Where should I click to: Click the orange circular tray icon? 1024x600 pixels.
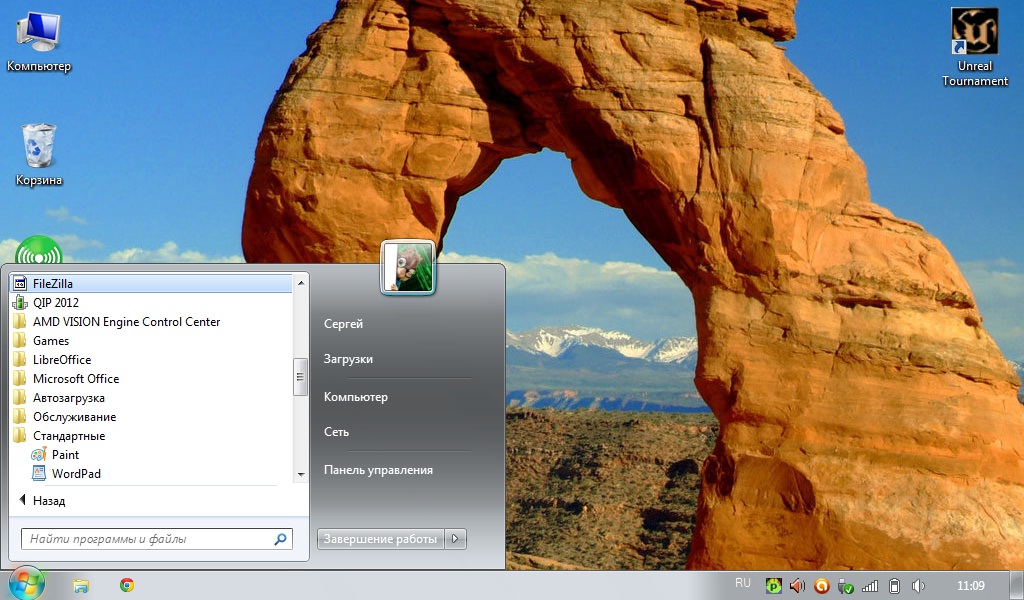(822, 586)
